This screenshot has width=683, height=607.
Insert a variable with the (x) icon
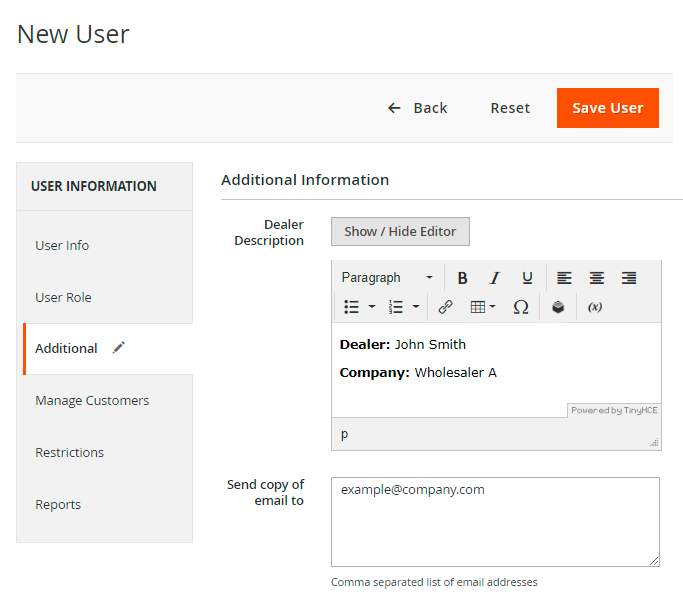pyautogui.click(x=595, y=307)
